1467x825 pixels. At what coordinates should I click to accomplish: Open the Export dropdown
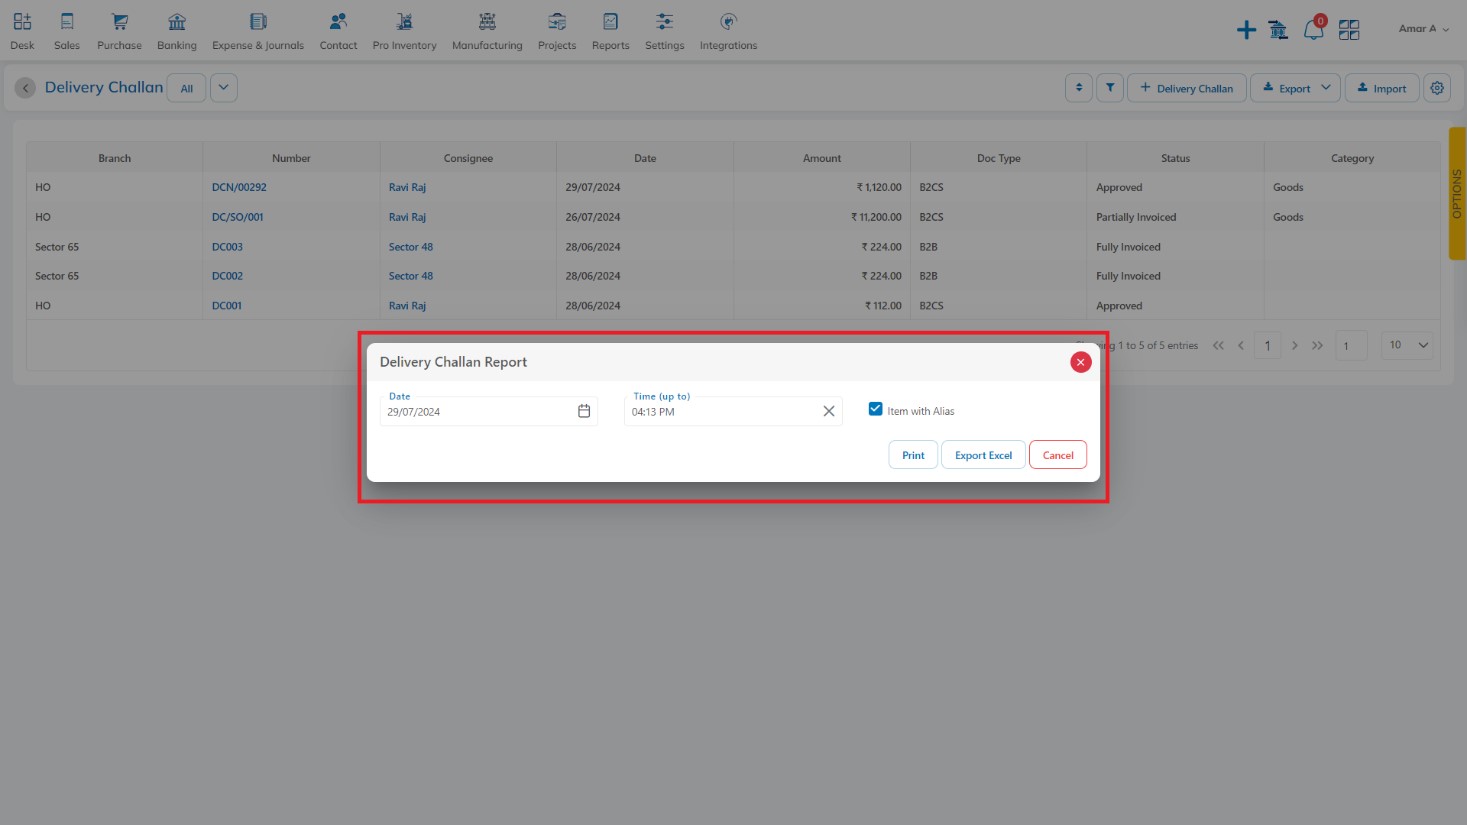pos(1295,88)
